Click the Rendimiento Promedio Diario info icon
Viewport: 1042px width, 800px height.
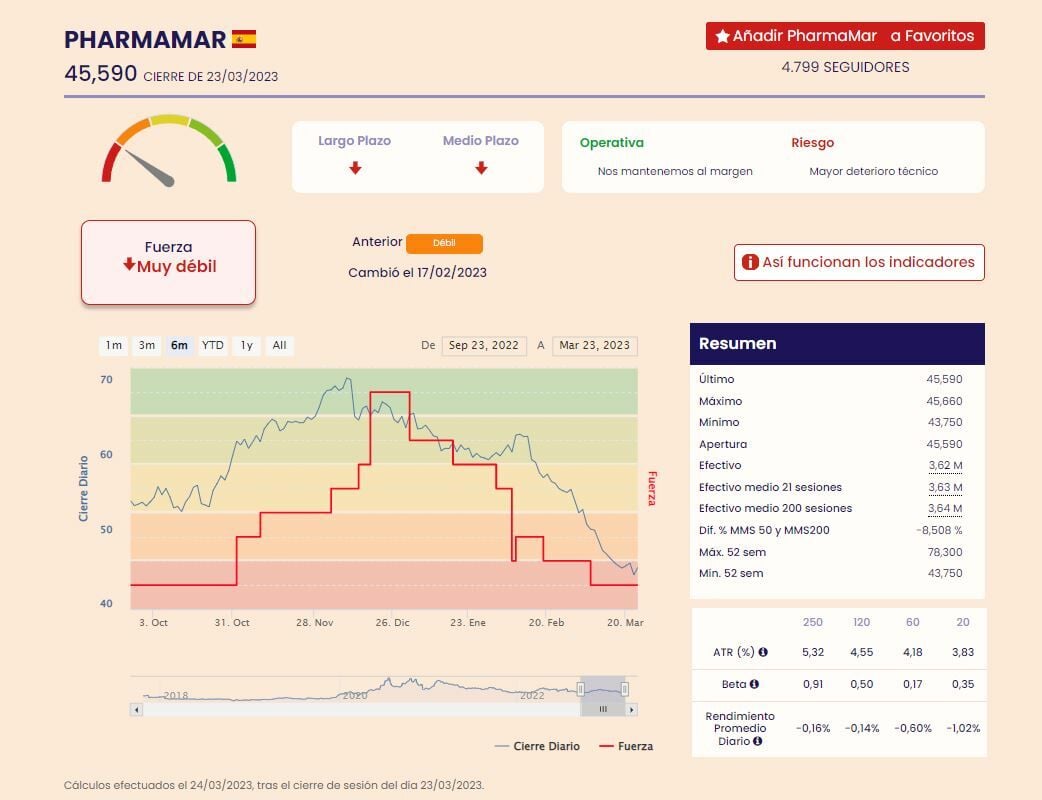pos(758,742)
